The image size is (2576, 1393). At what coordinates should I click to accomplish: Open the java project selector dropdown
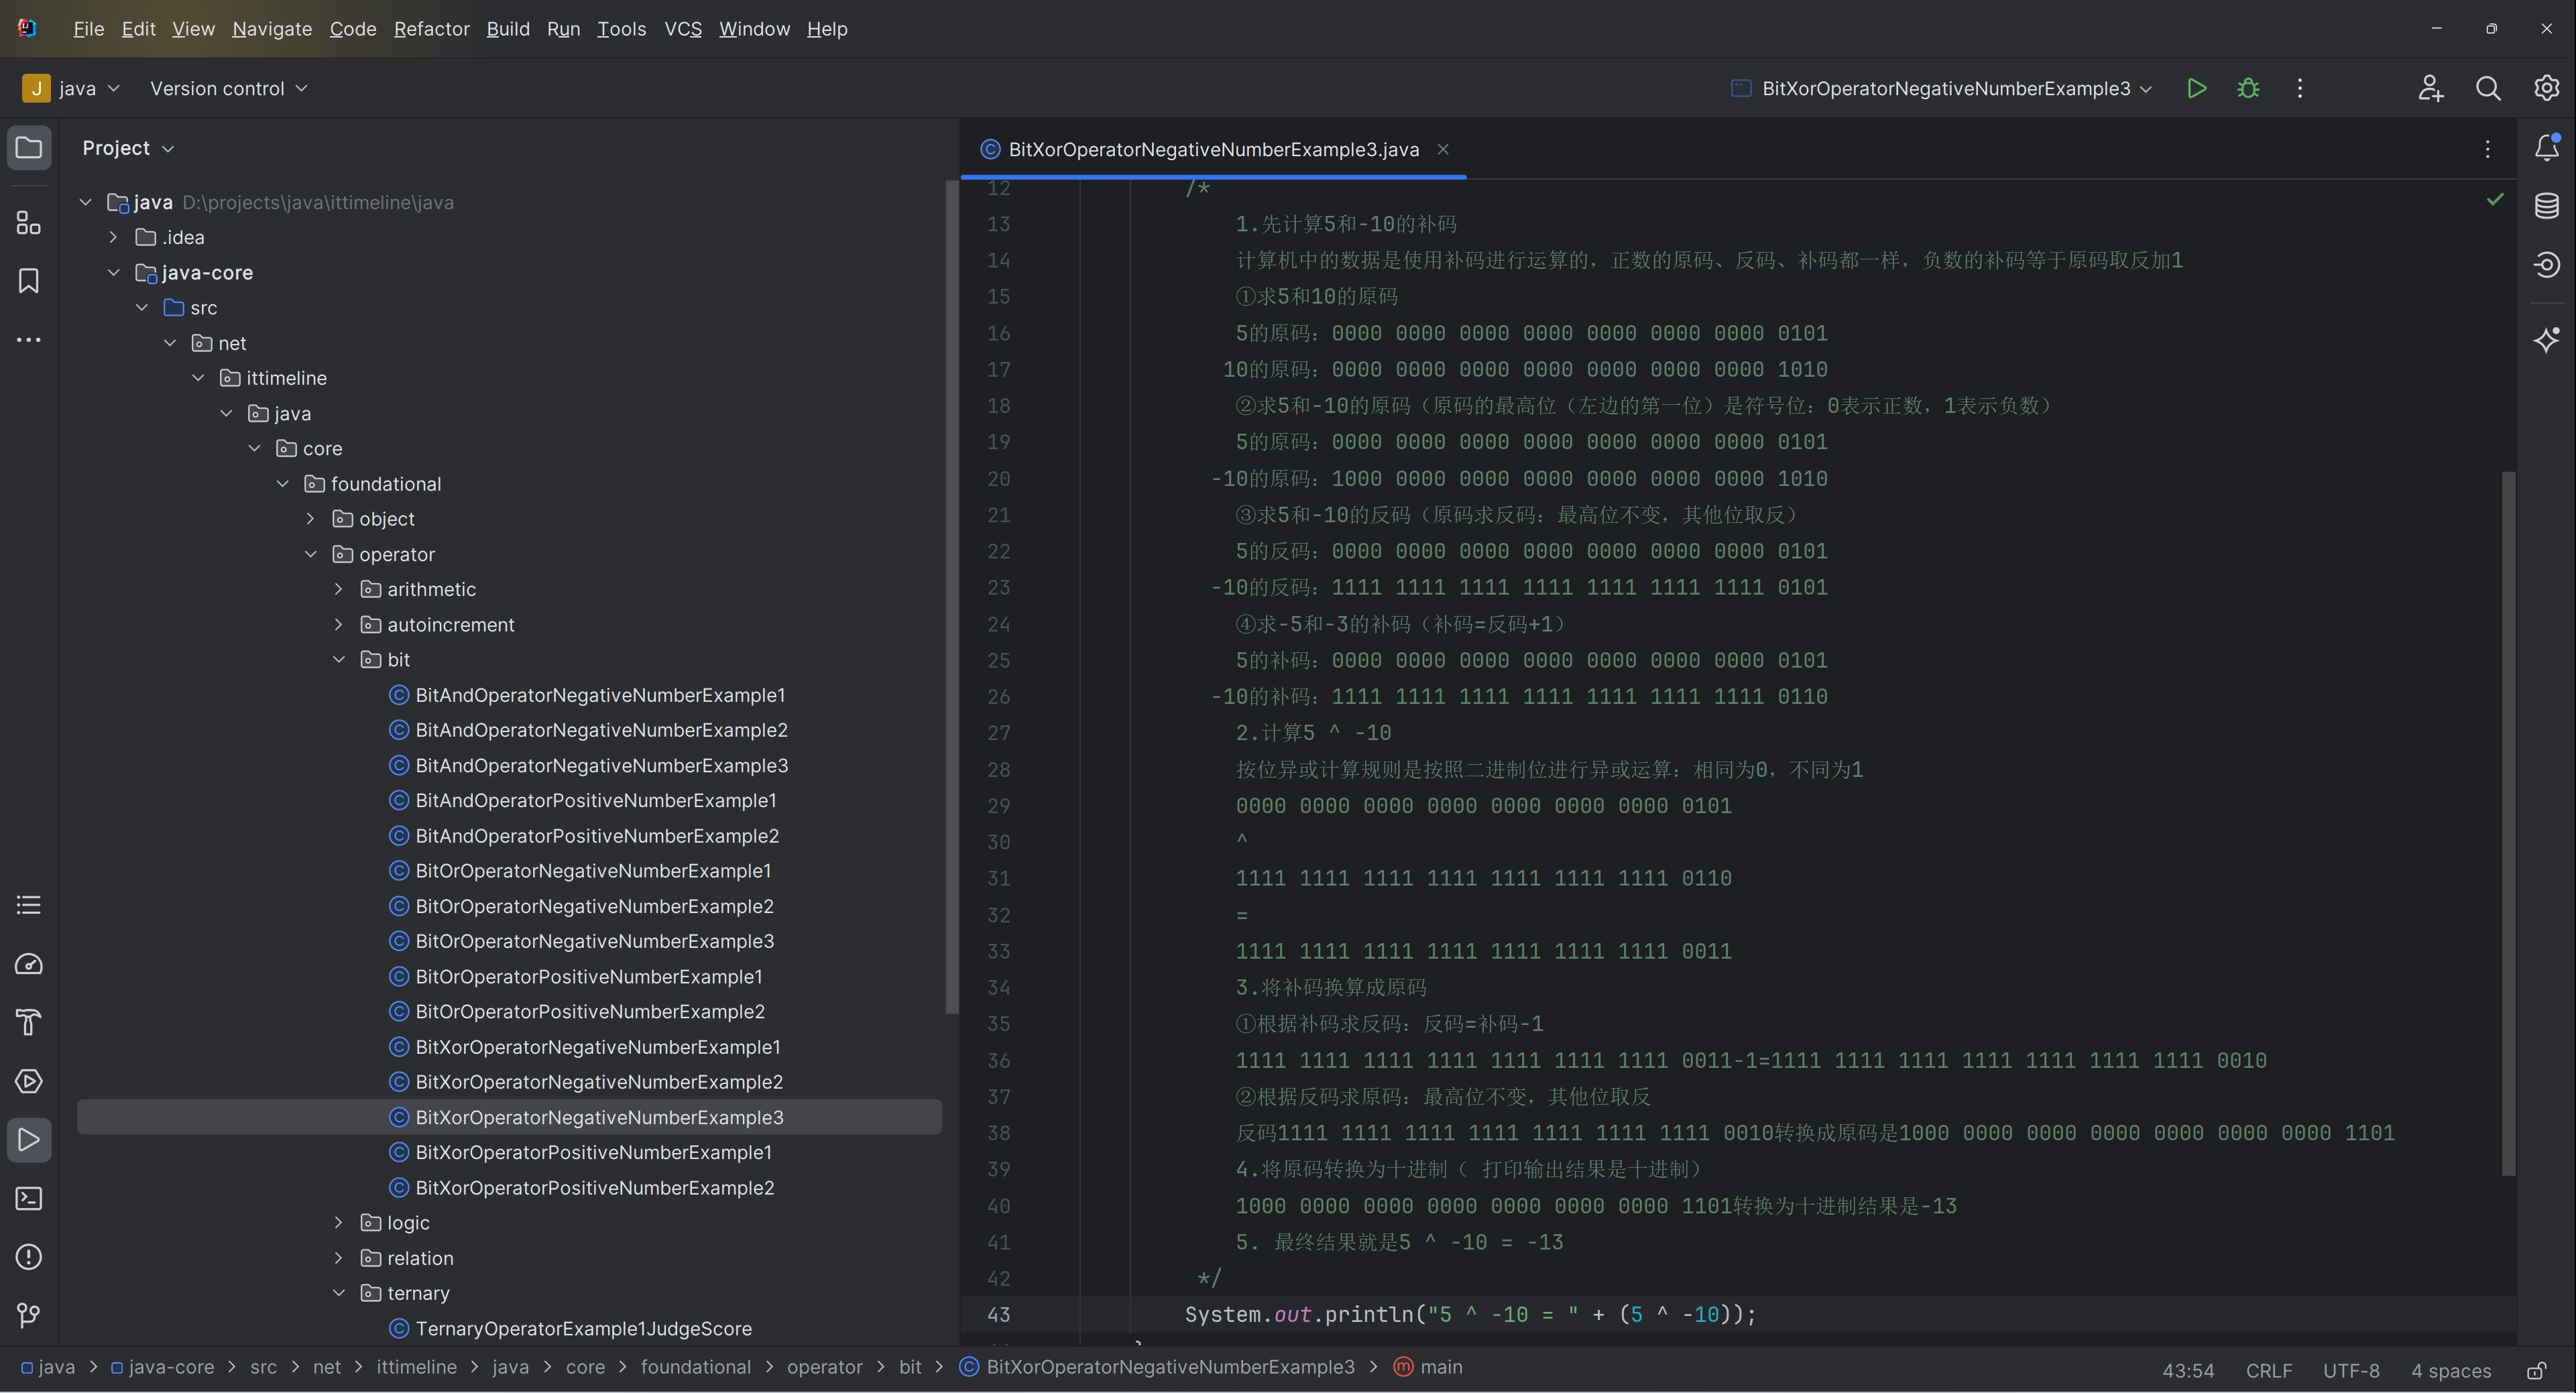(x=72, y=88)
